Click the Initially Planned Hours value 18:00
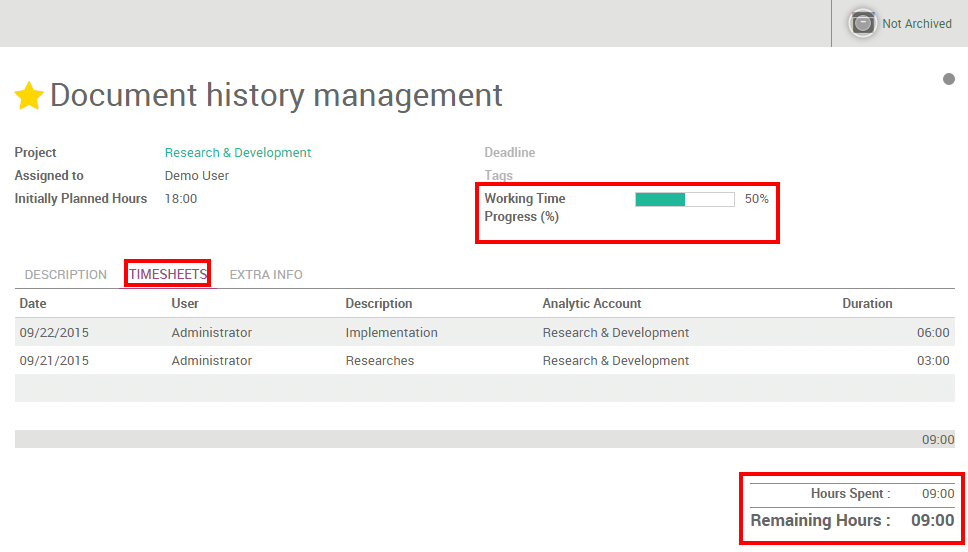 point(181,199)
